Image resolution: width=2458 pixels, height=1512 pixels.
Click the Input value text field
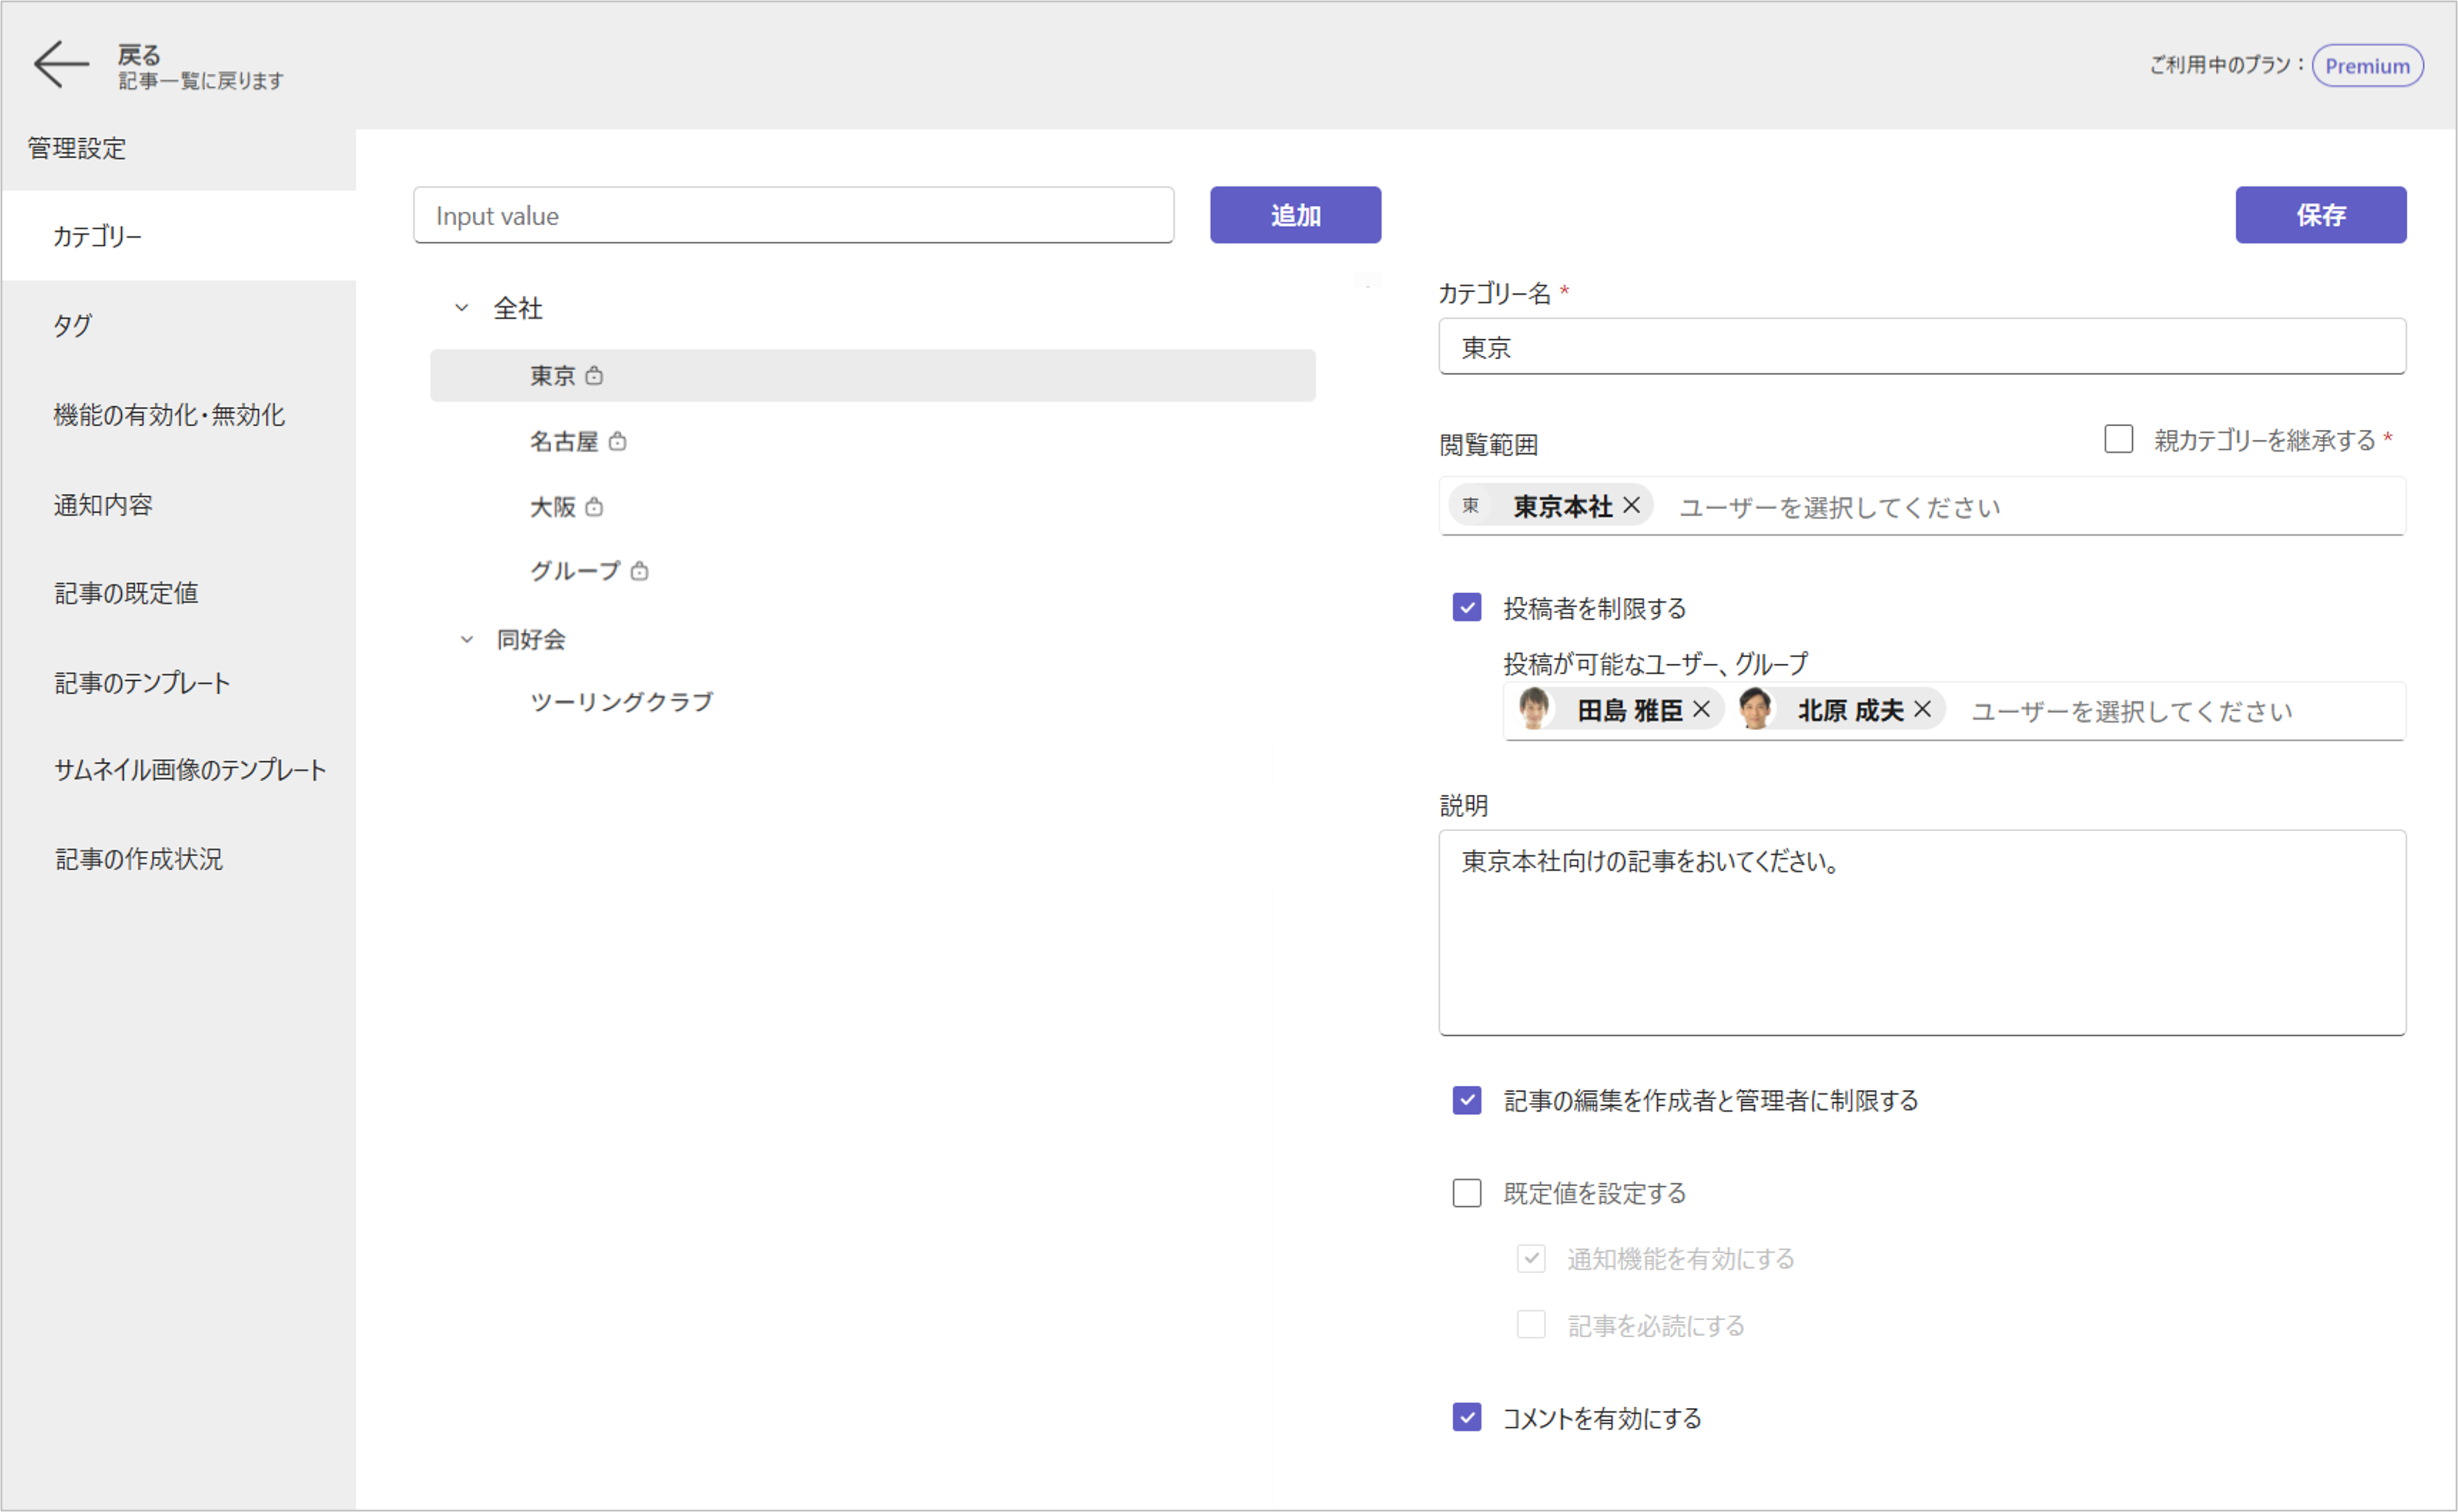tap(793, 215)
